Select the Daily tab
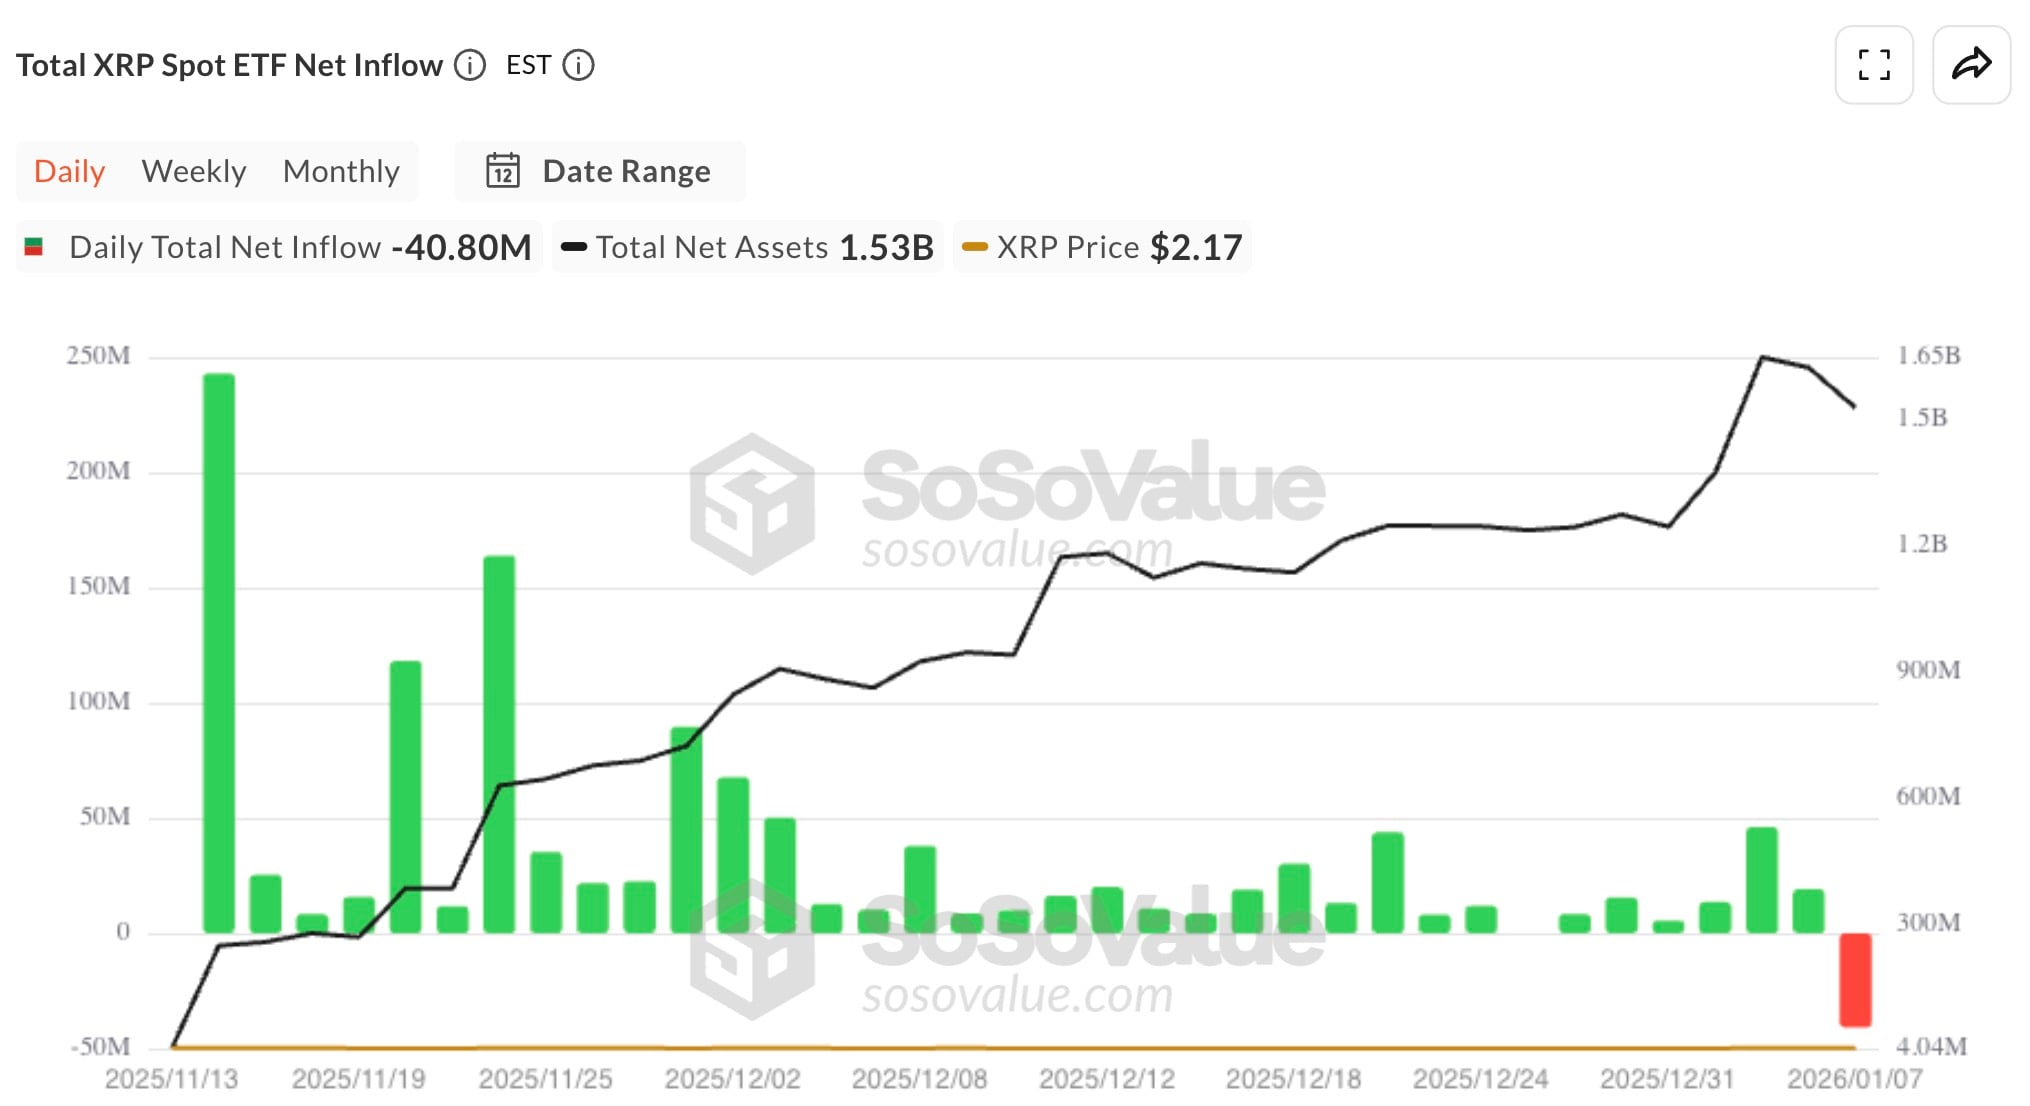 (x=68, y=170)
